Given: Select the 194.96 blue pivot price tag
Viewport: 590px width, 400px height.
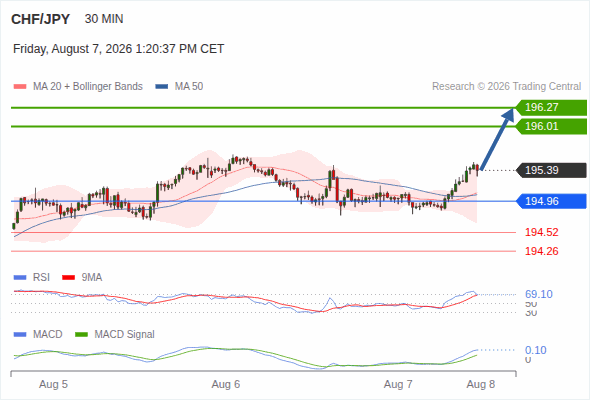Looking at the screenshot, I should click(x=551, y=201).
